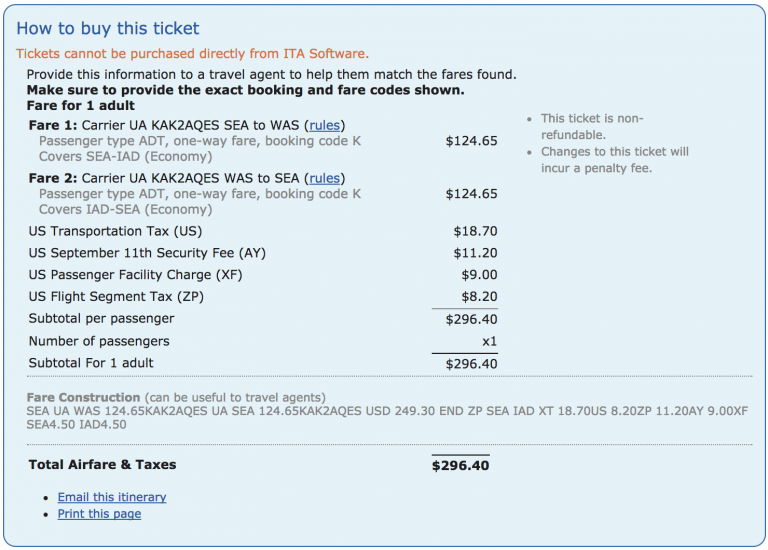Click the Print this page link
The width and height of the screenshot is (768, 550).
pos(99,514)
